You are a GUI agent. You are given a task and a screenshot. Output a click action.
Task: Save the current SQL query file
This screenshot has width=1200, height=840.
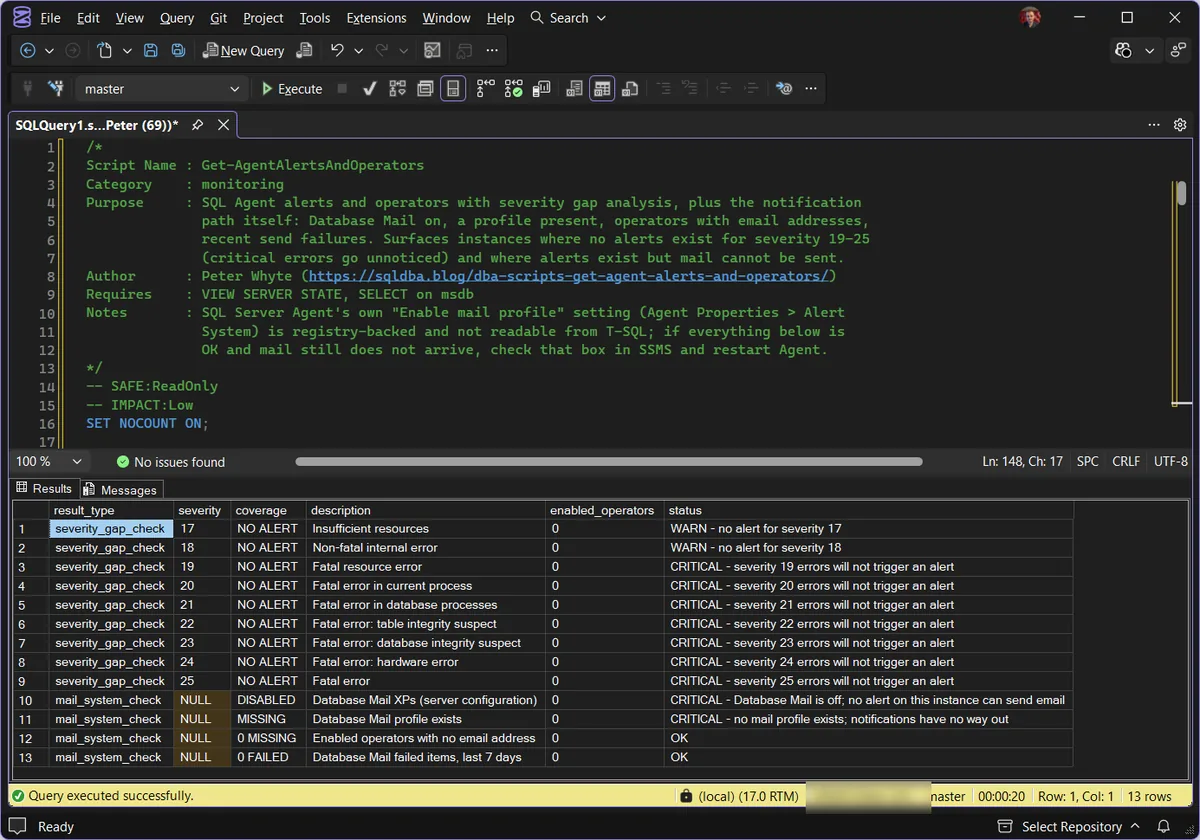point(150,50)
